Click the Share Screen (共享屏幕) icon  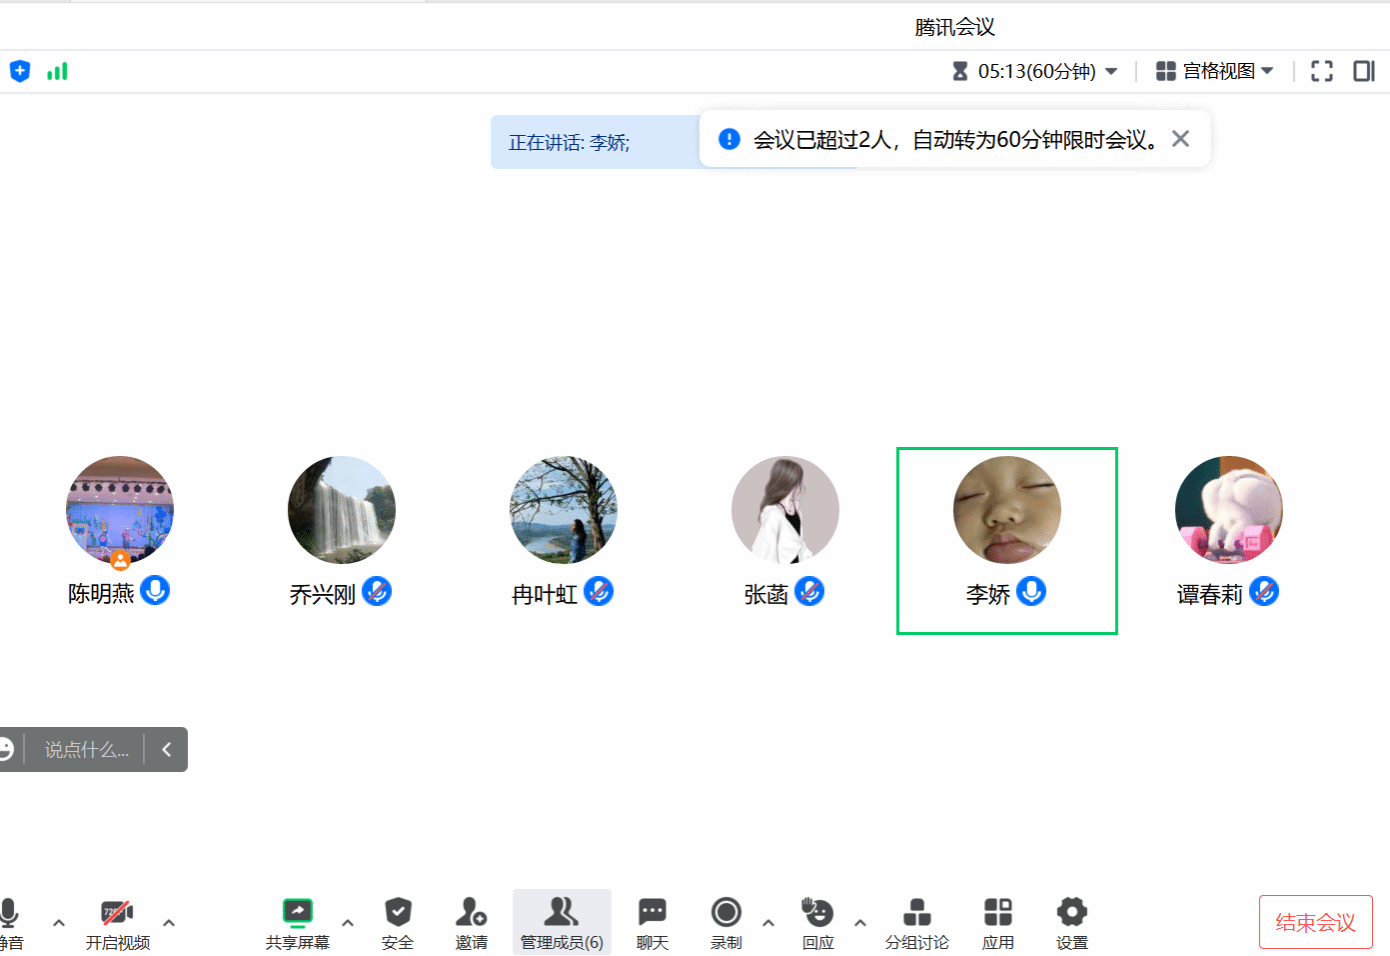297,913
